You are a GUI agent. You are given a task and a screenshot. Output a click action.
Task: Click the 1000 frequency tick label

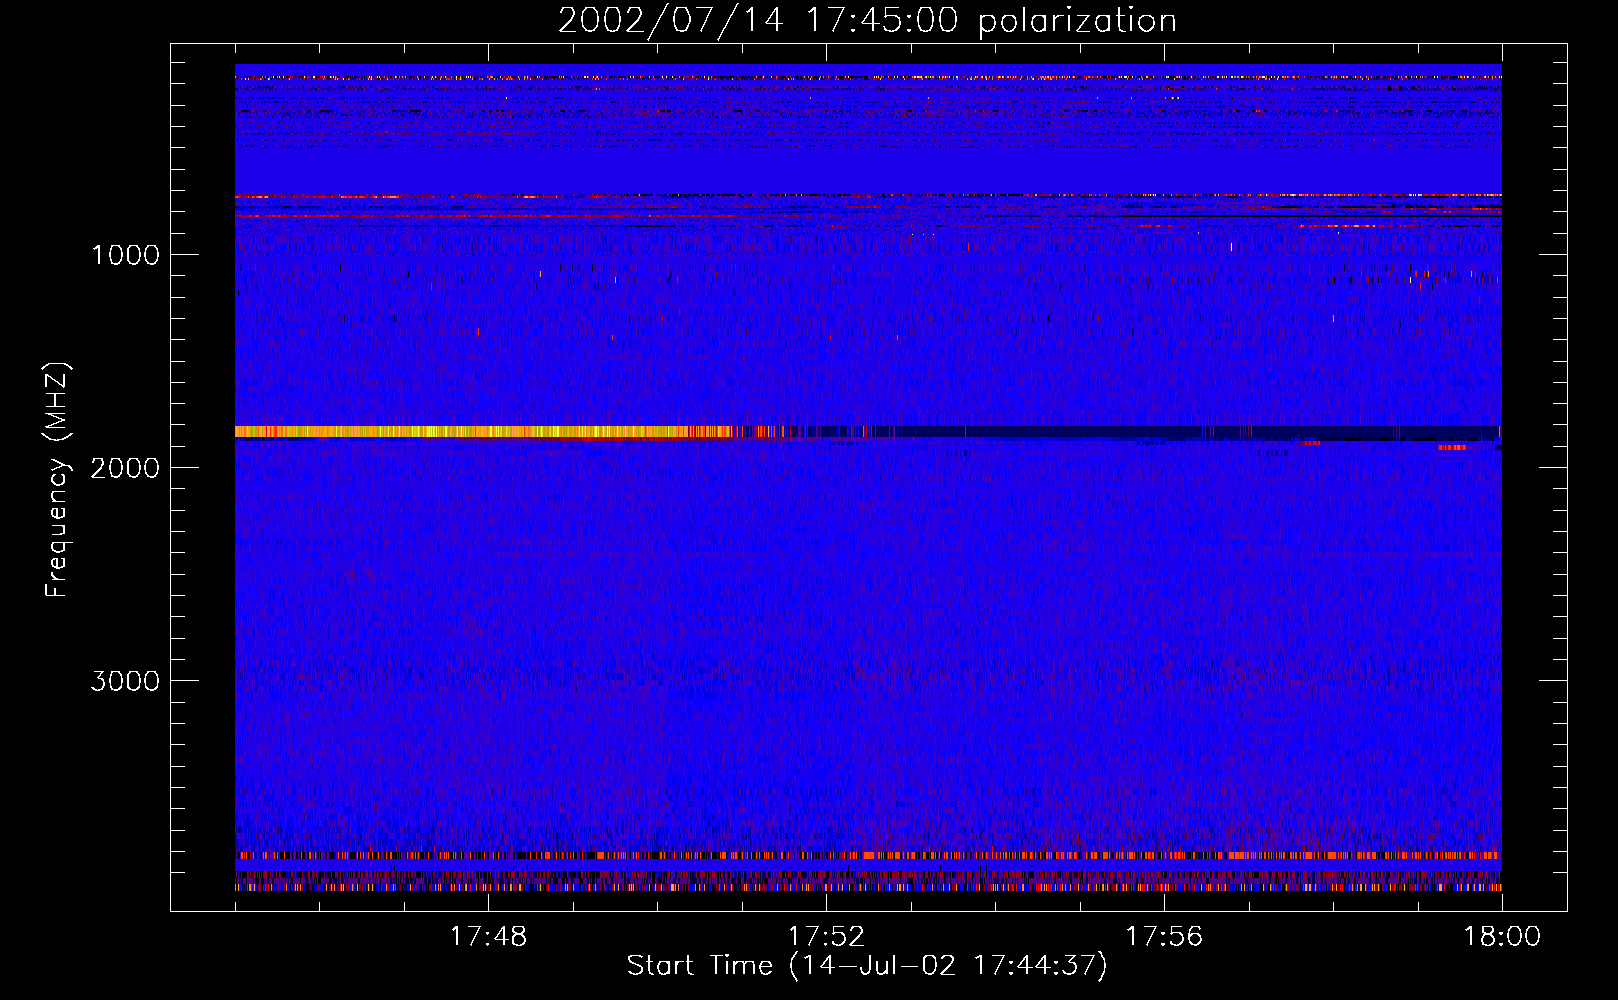pos(125,255)
